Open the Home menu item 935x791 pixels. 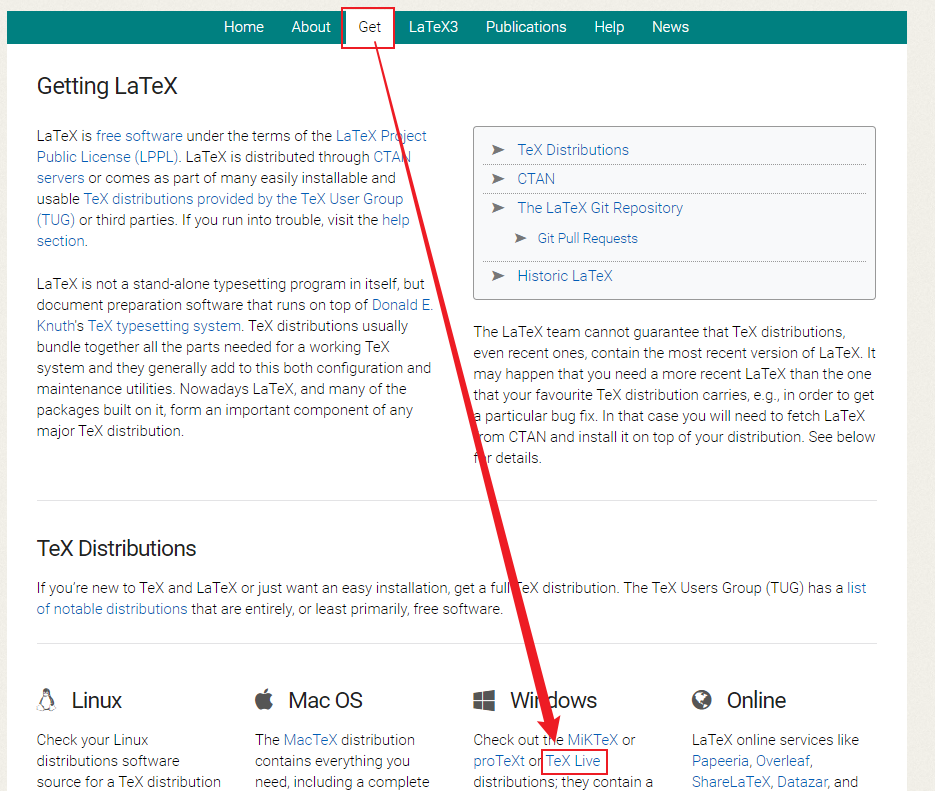[x=244, y=27]
